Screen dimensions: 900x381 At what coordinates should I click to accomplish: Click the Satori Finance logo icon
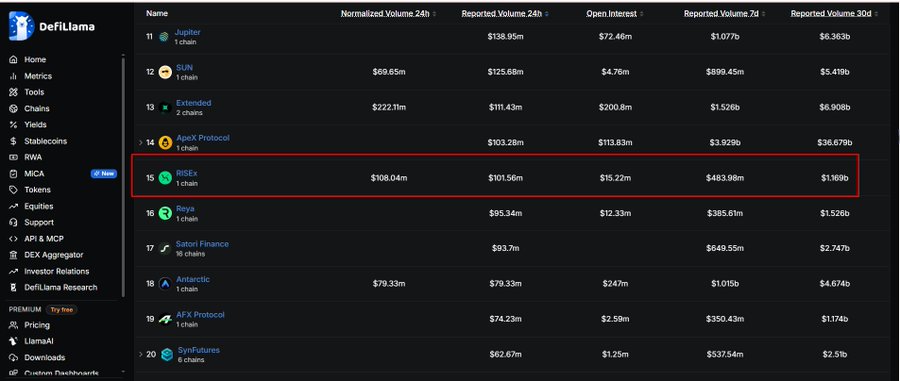point(165,248)
